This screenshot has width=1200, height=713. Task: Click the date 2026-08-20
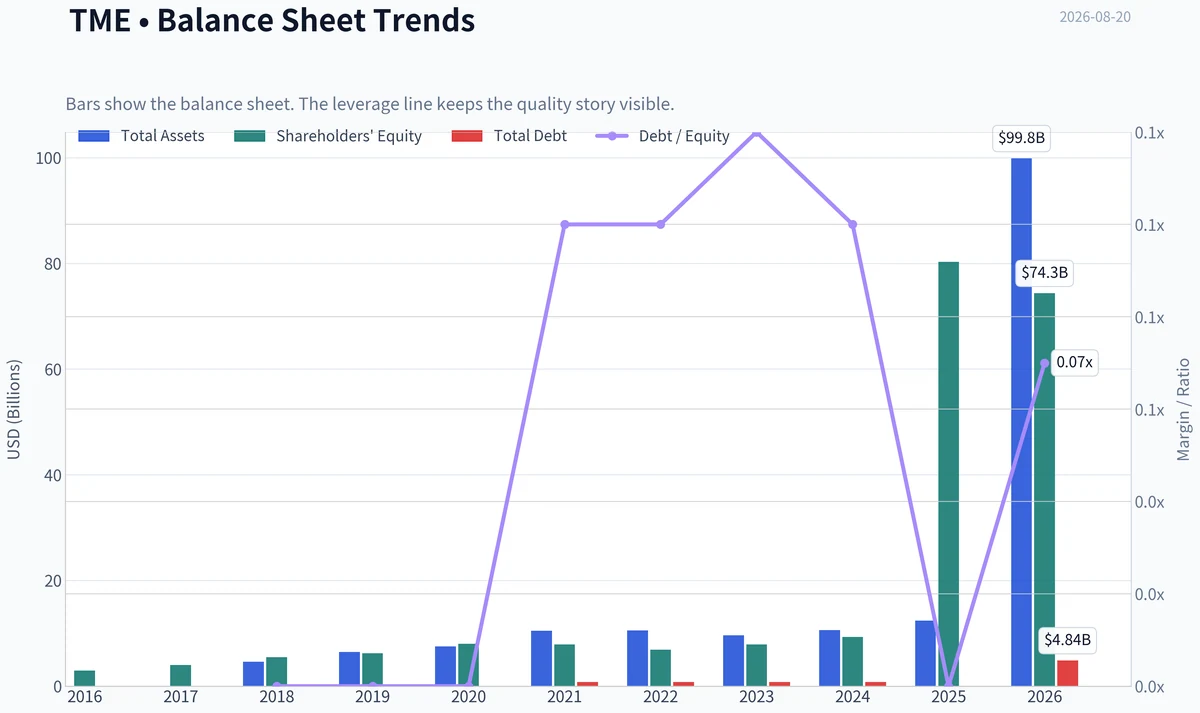coord(1095,16)
